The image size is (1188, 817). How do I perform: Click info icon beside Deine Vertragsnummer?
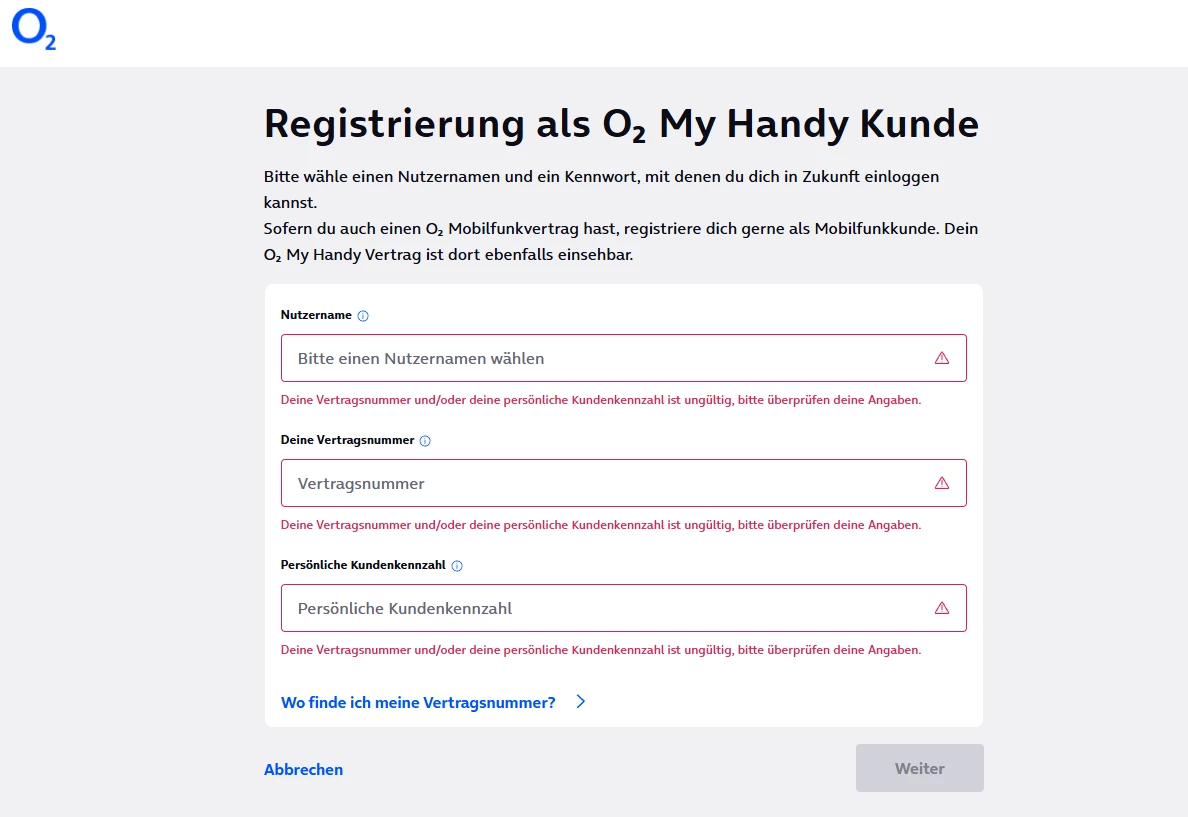click(x=425, y=441)
